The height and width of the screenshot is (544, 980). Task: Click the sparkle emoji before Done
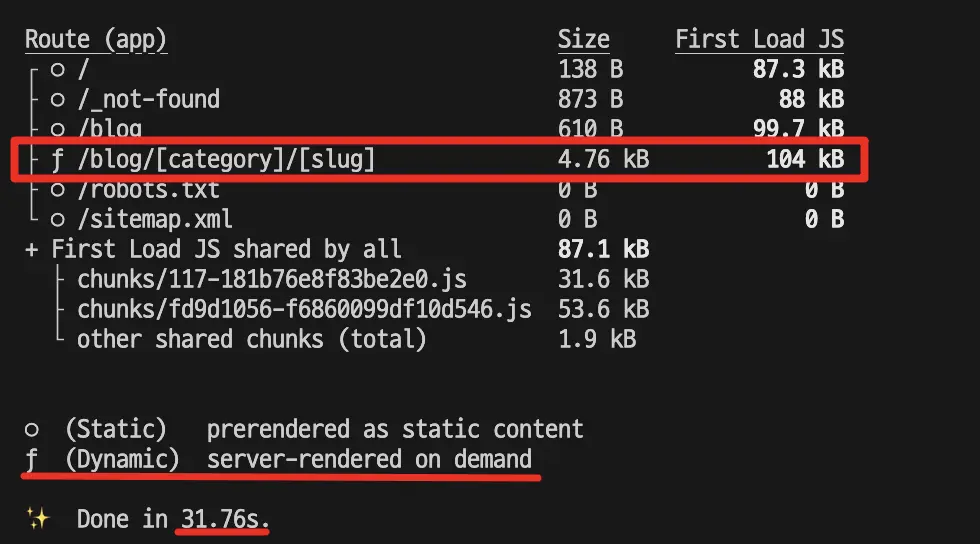click(x=38, y=519)
